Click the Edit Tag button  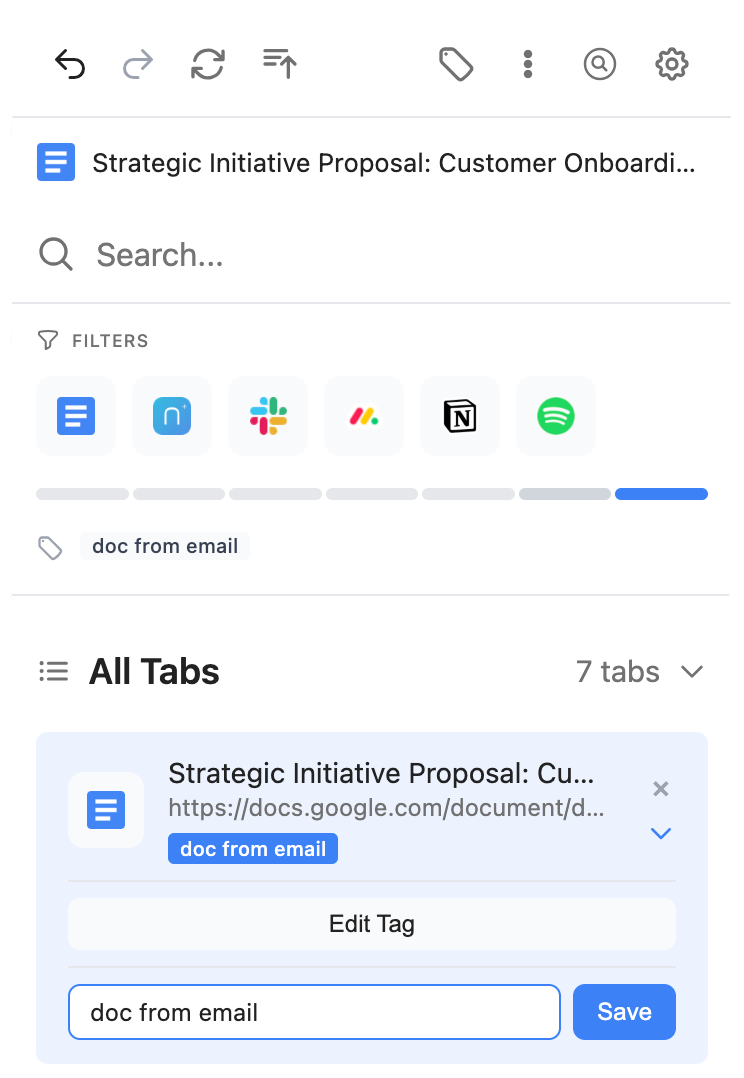pyautogui.click(x=371, y=924)
